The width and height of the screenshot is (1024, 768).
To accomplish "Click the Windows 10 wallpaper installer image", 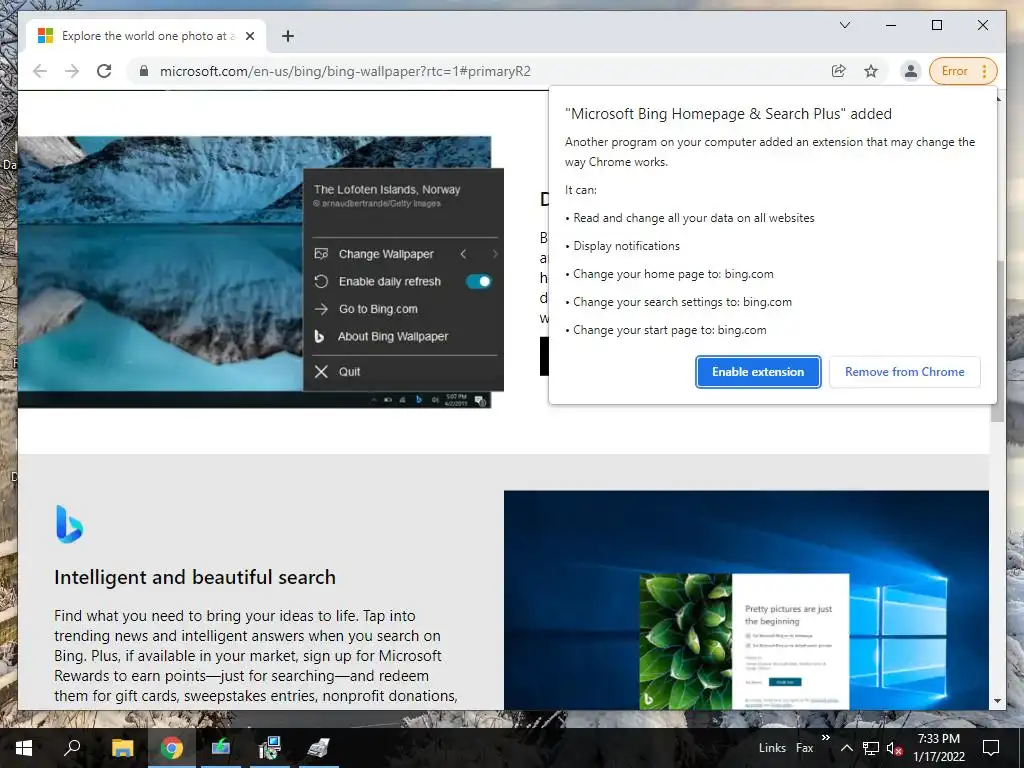I will click(x=746, y=600).
